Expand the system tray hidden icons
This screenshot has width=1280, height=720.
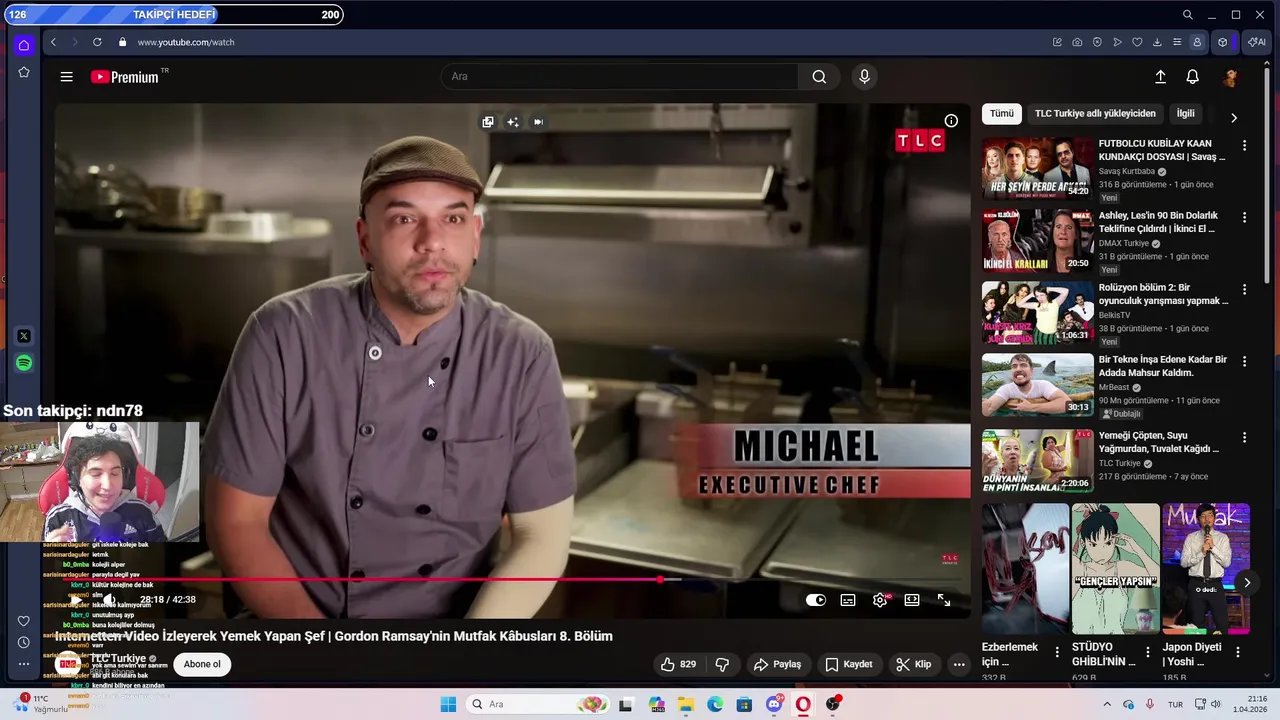point(1107,705)
